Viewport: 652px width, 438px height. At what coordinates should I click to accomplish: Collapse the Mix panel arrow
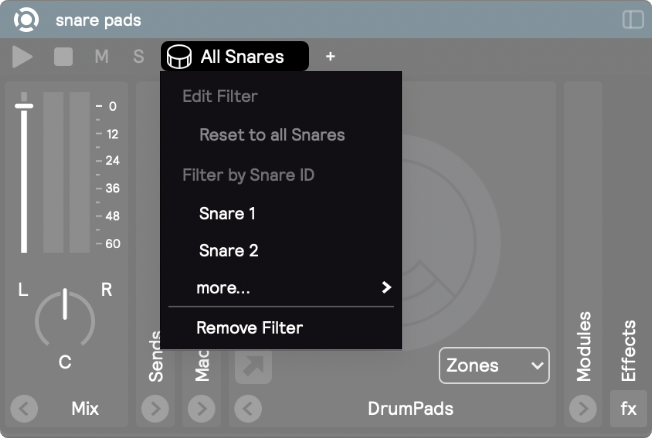tap(24, 409)
